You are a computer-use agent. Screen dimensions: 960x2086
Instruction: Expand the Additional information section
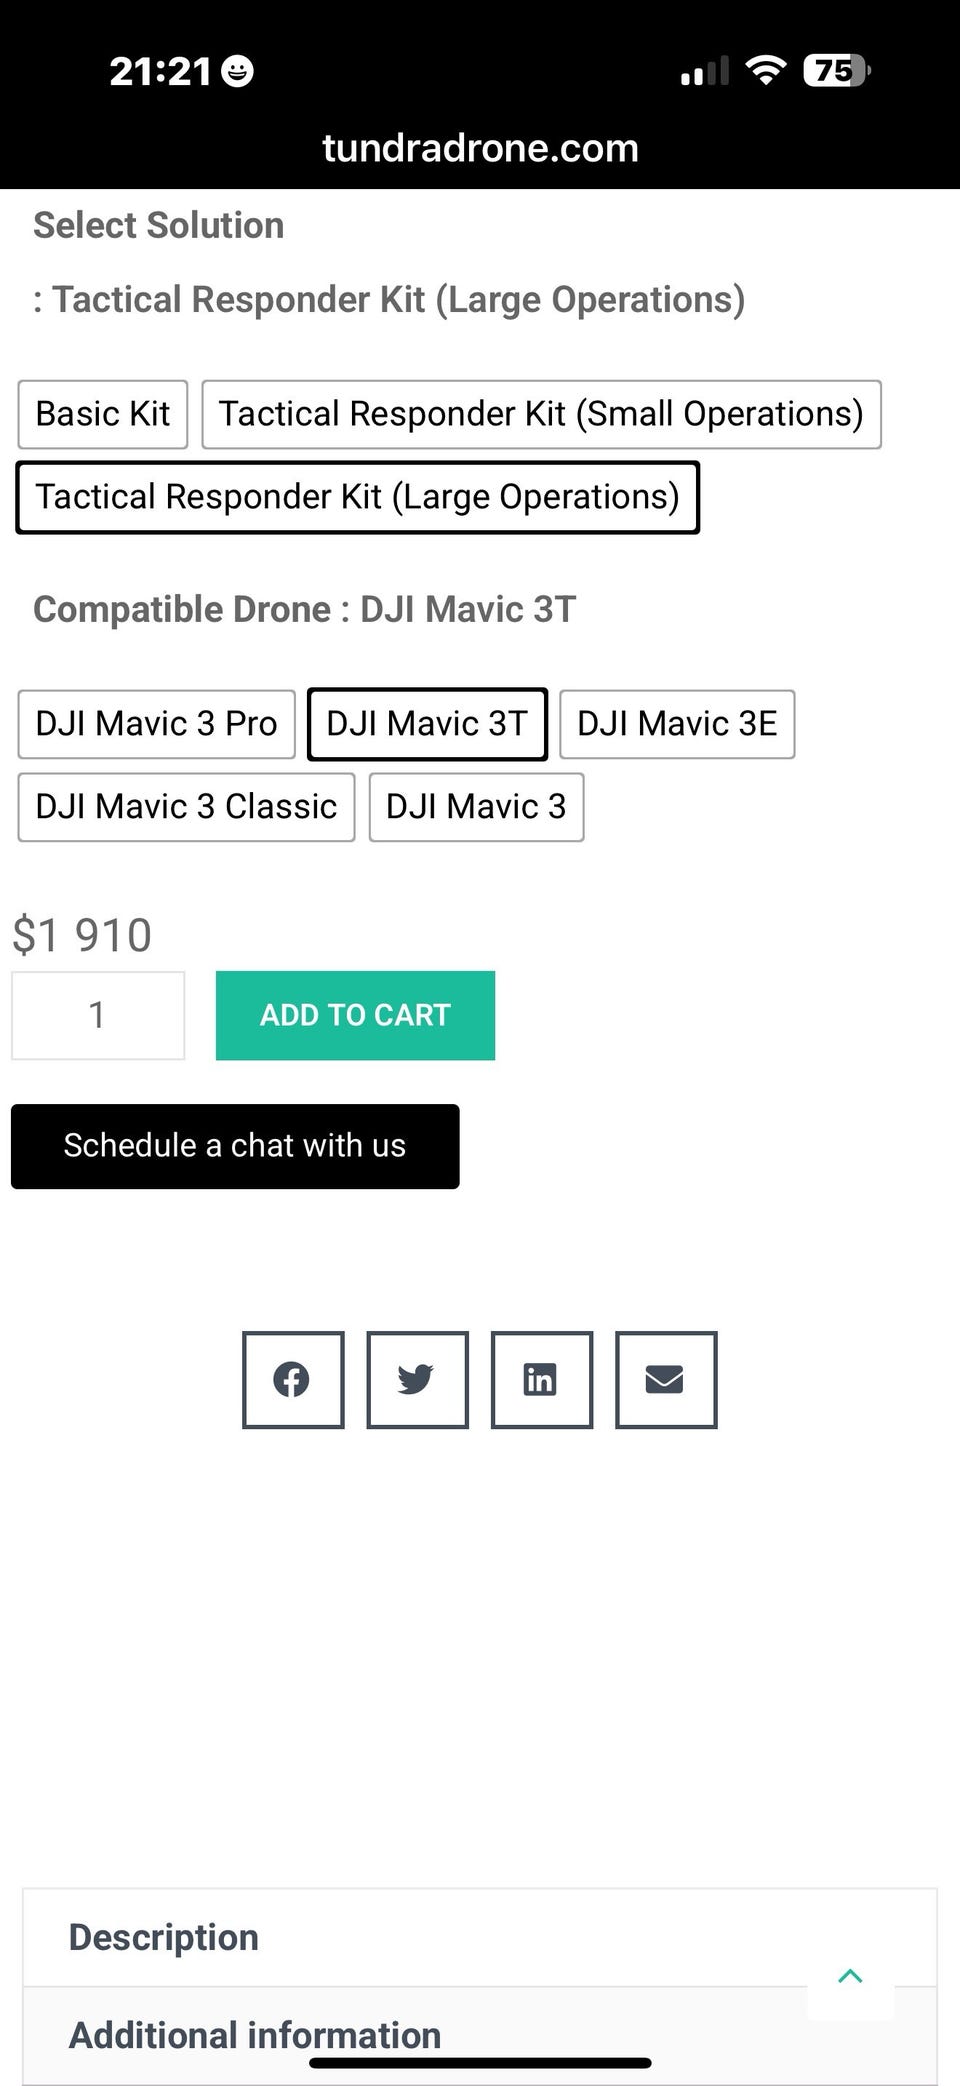pyautogui.click(x=255, y=2034)
